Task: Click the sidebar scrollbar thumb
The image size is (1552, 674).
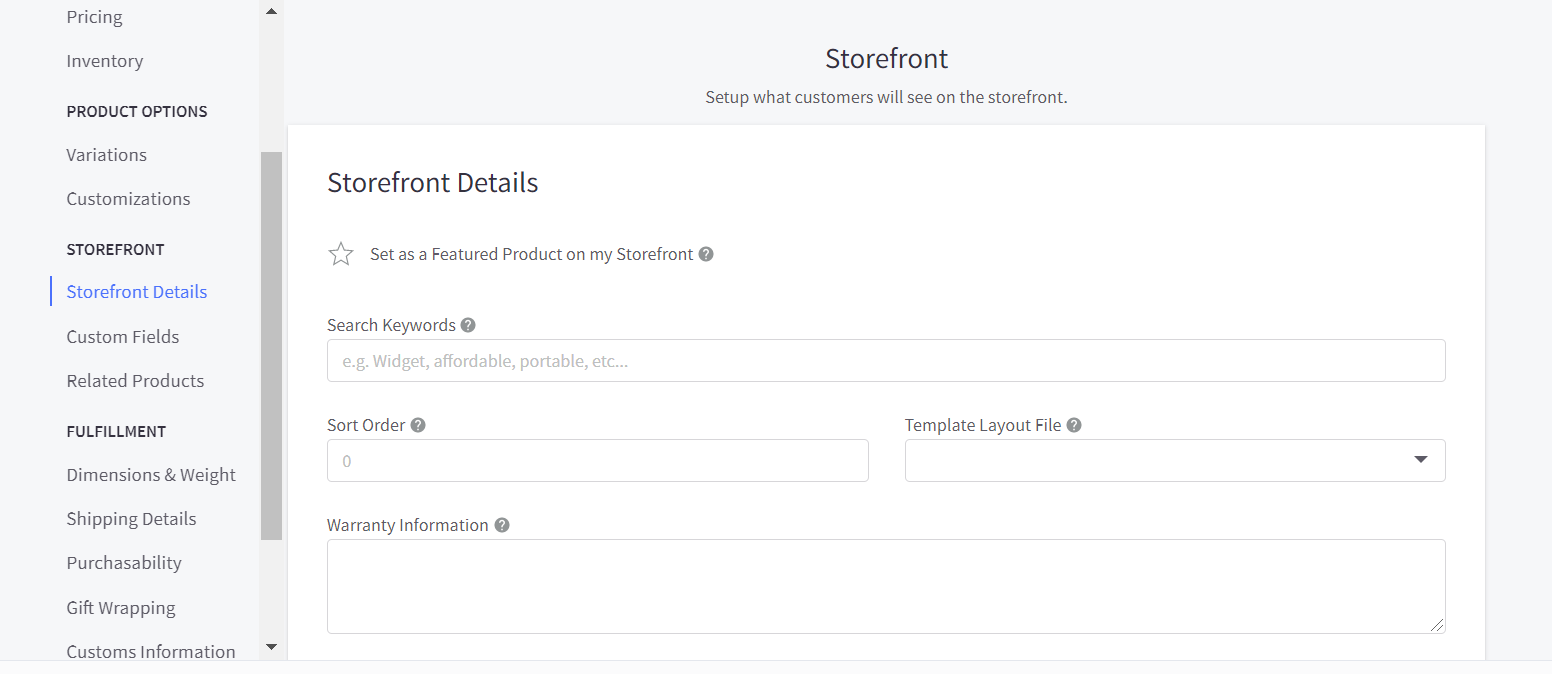Action: click(x=271, y=345)
